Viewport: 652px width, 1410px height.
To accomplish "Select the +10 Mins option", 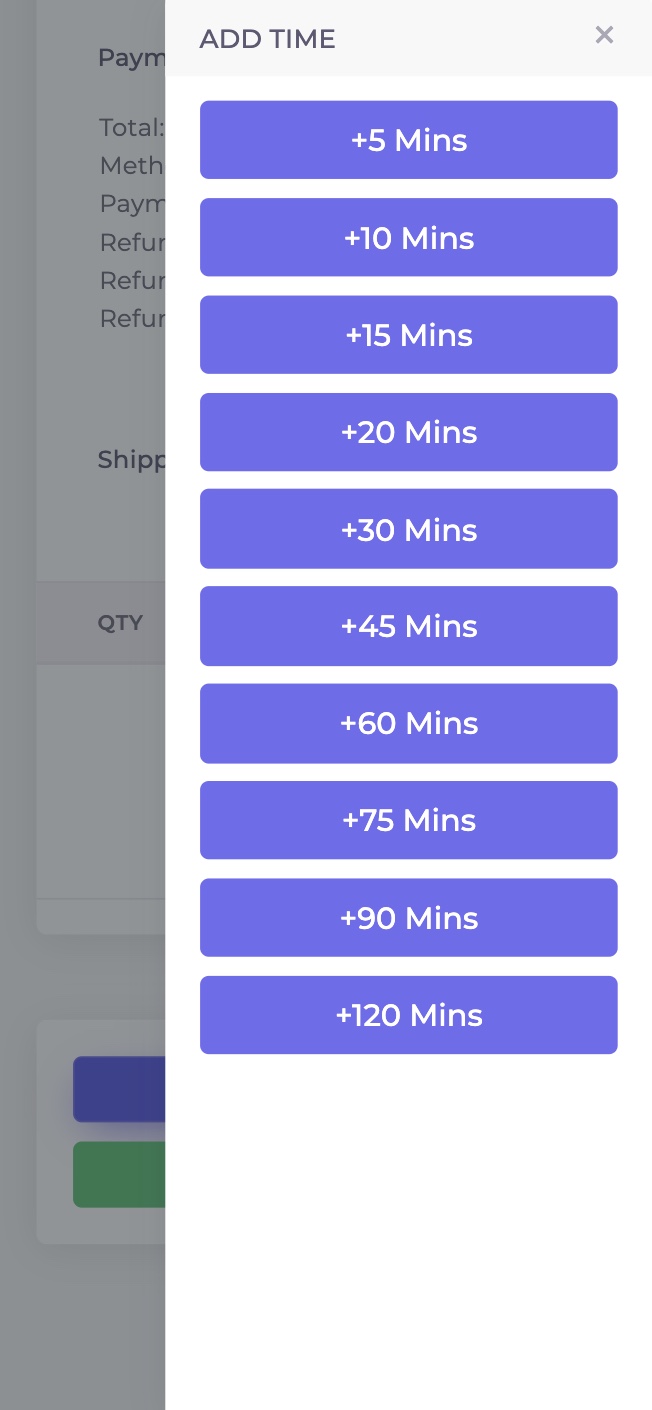I will coord(408,237).
